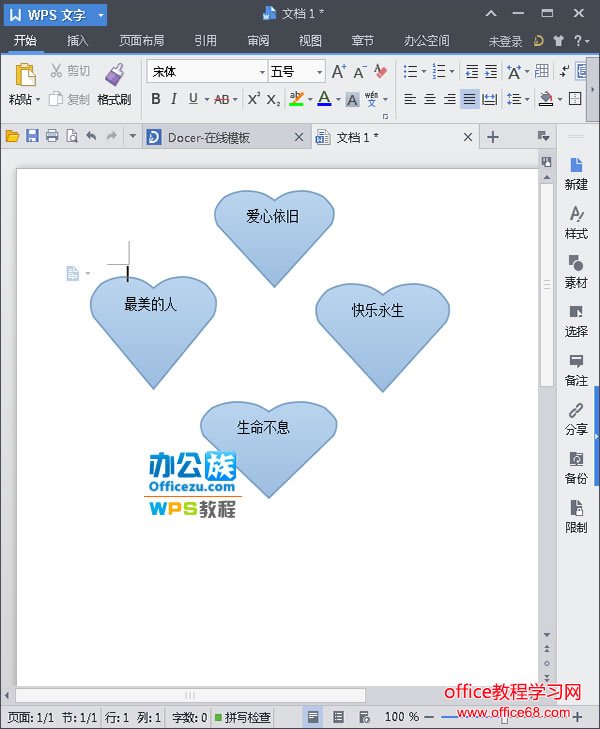Viewport: 600px width, 729px height.
Task: Expand quick access toolbar customize arrow
Action: tap(132, 136)
